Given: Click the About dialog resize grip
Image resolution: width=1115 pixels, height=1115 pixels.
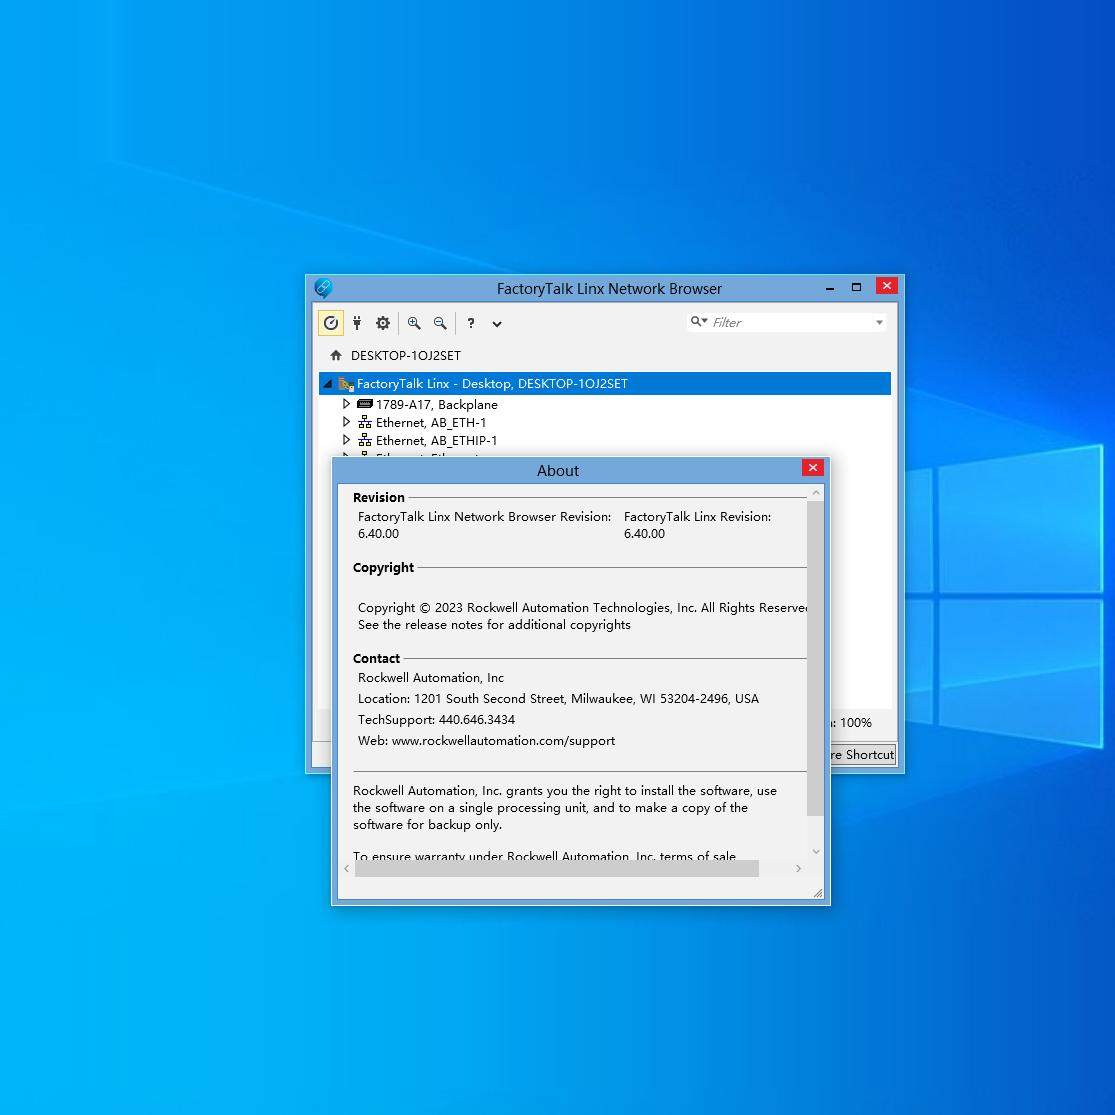Looking at the screenshot, I should [x=818, y=893].
